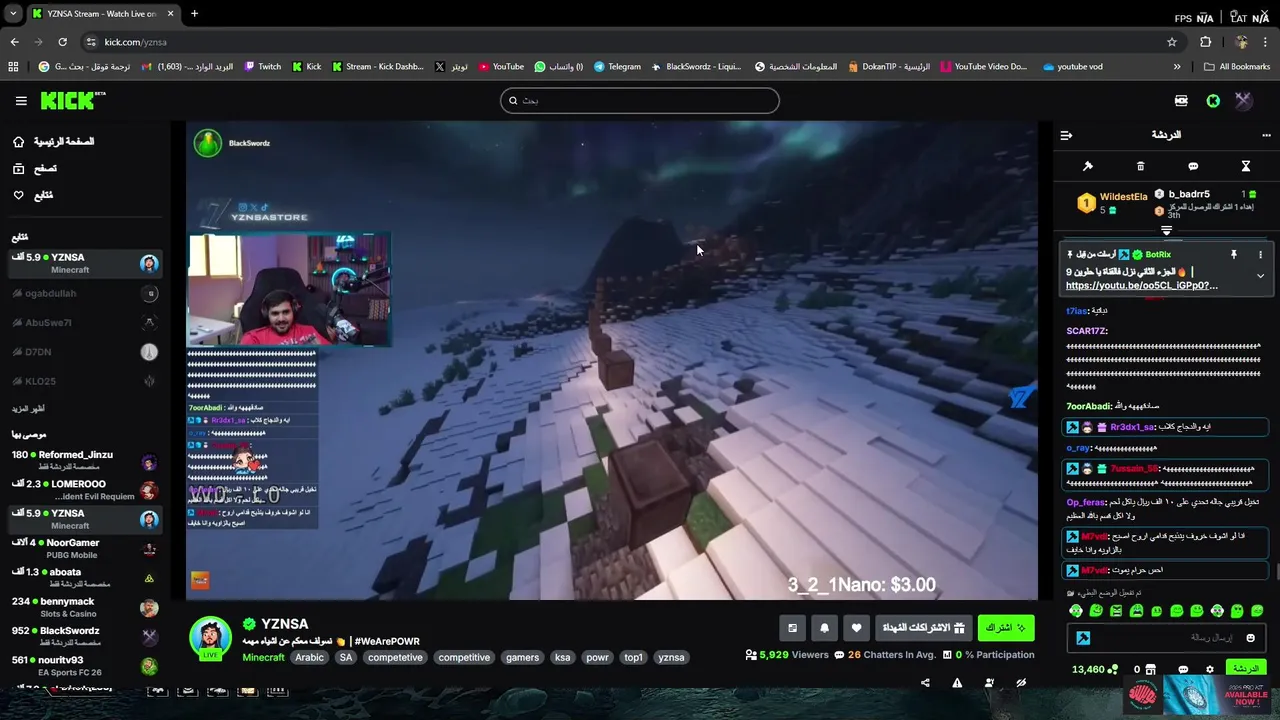Open pinned message vertical dots menu
This screenshot has height=720, width=1280.
point(1260,255)
